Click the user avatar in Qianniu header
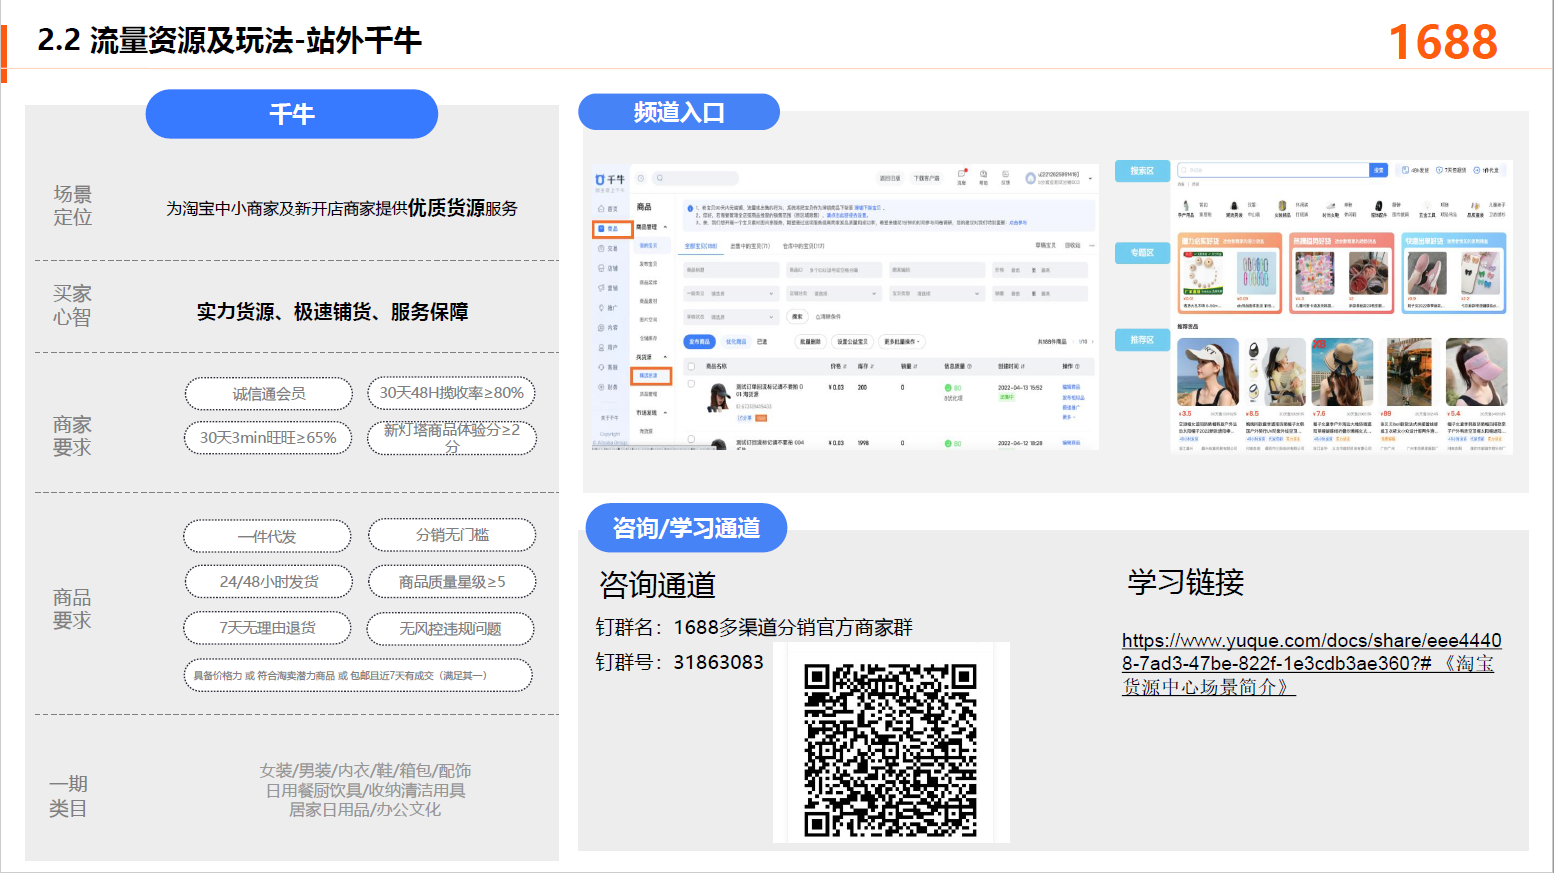The width and height of the screenshot is (1554, 873). coord(1030,178)
